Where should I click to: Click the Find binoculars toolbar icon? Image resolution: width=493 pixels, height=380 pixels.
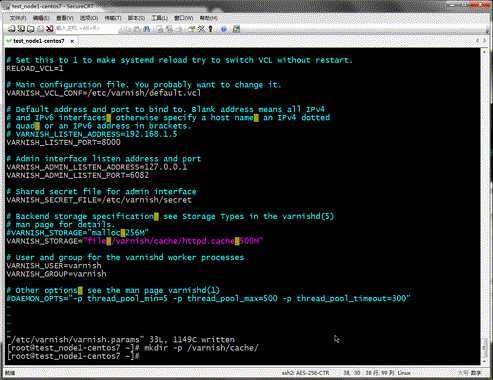[147, 29]
